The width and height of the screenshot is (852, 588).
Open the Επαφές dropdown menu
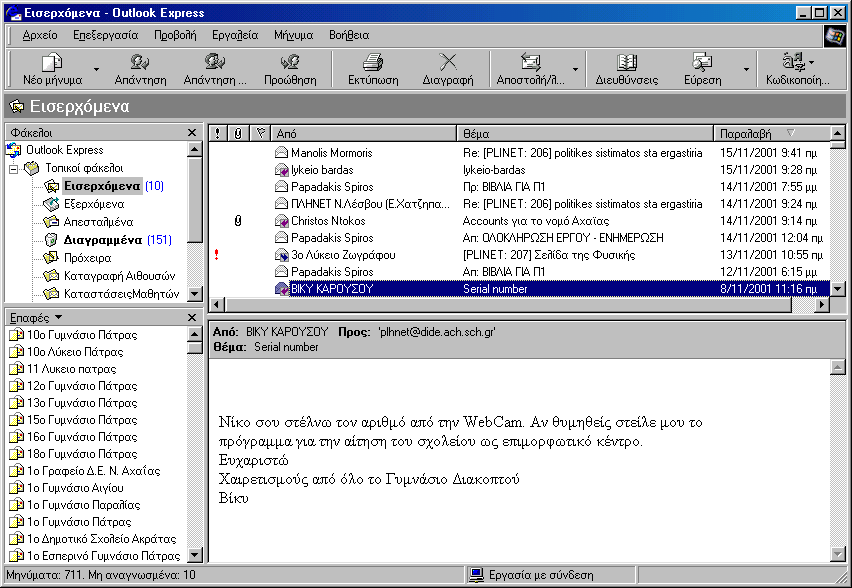[x=36, y=317]
